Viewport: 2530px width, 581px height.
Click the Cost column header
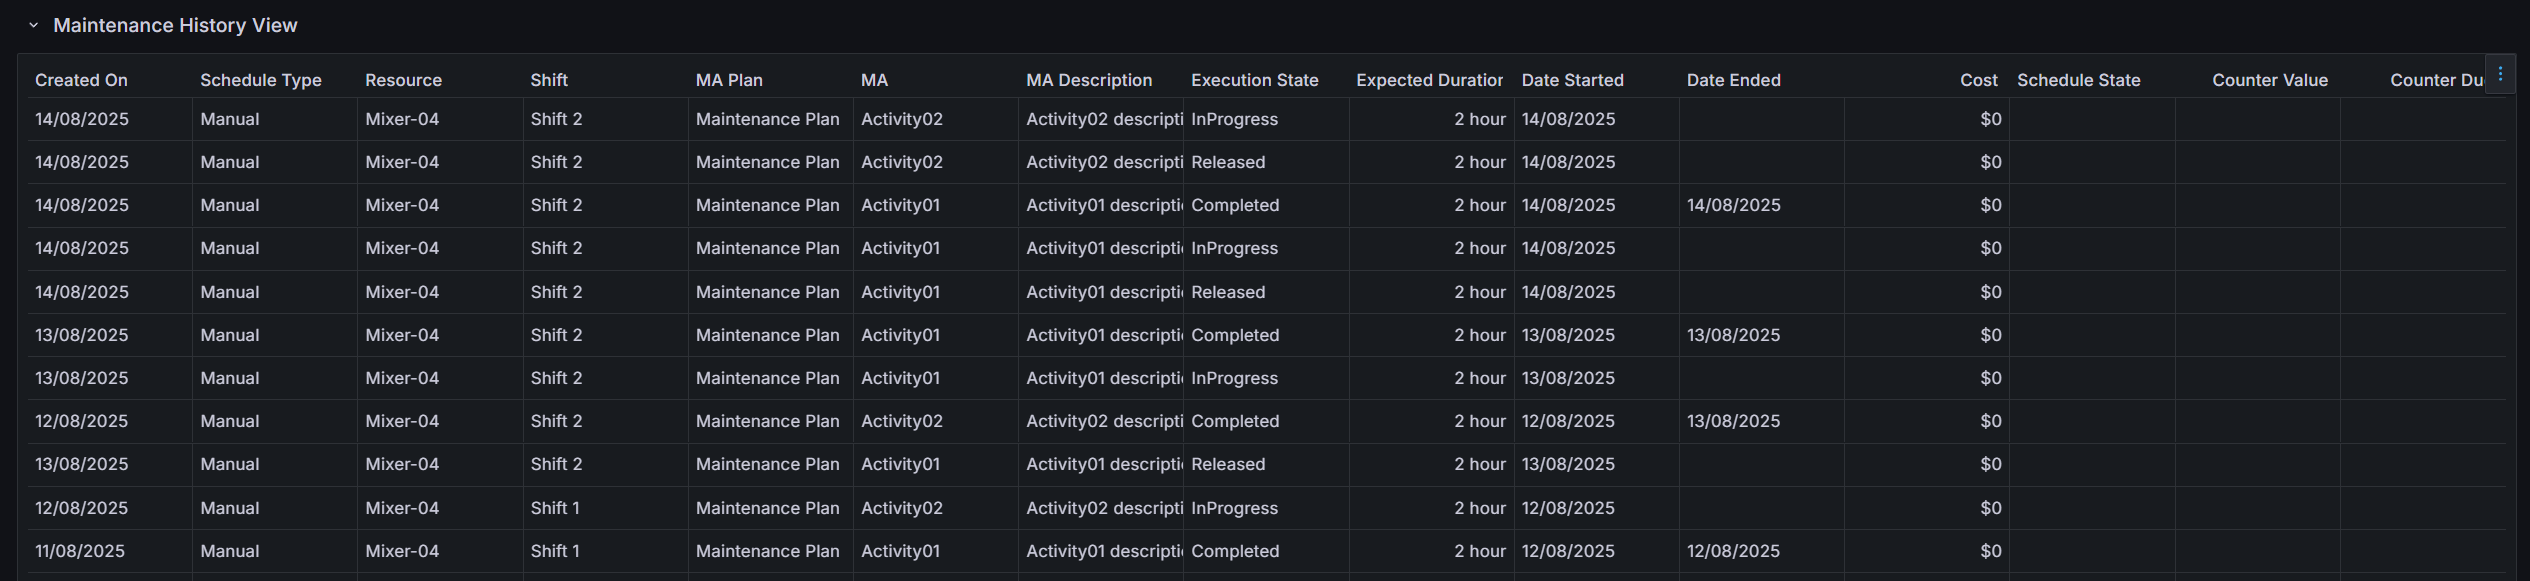[1978, 80]
